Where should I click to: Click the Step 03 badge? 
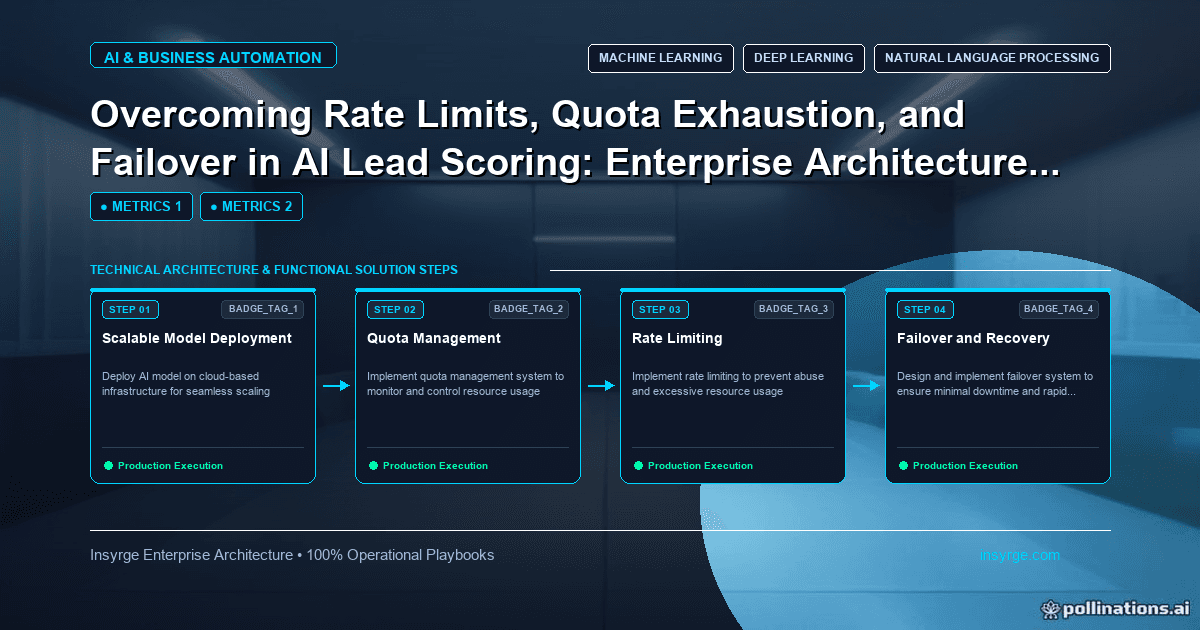coord(660,310)
